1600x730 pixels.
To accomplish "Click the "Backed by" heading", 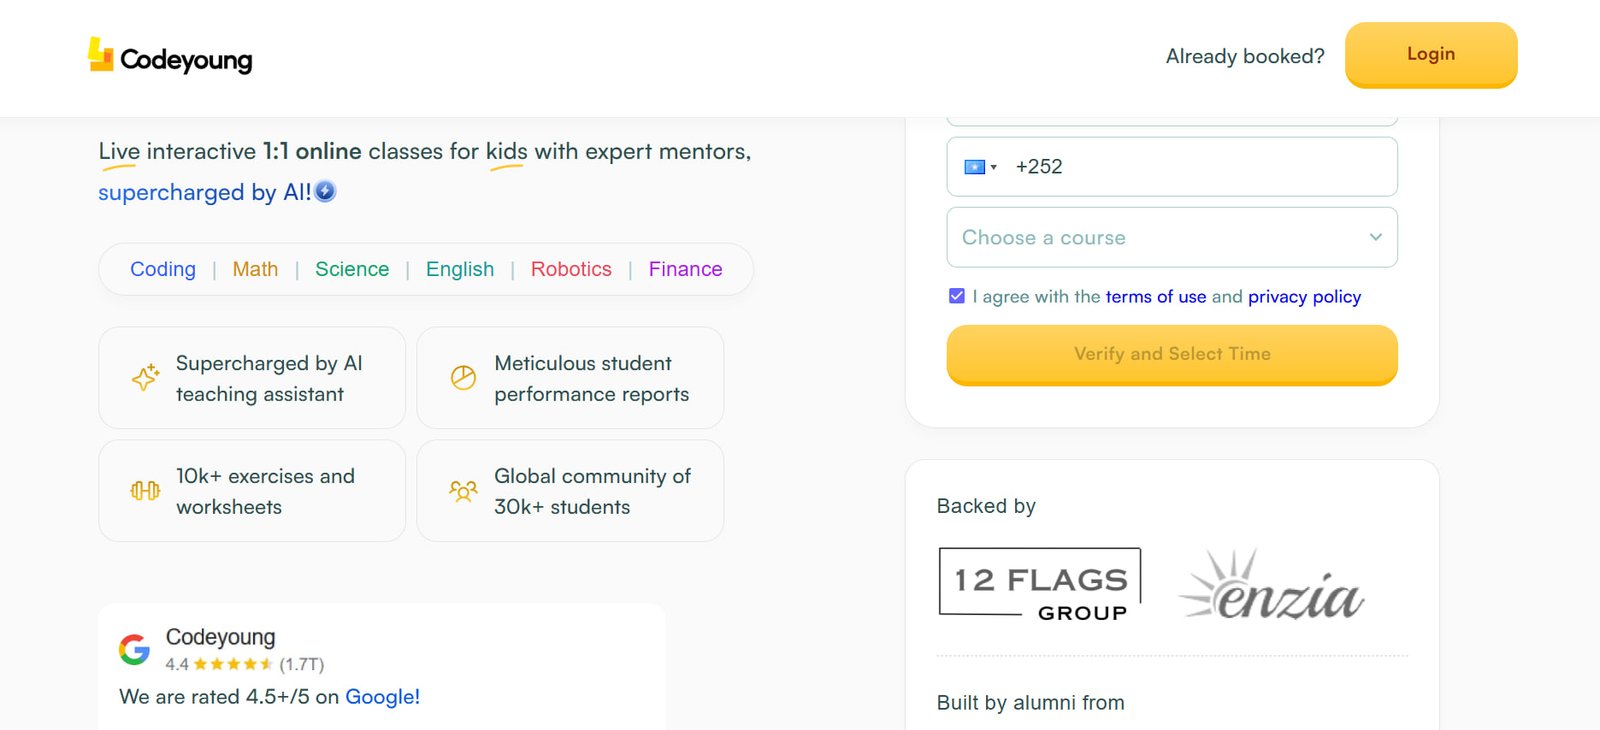I will [x=986, y=506].
